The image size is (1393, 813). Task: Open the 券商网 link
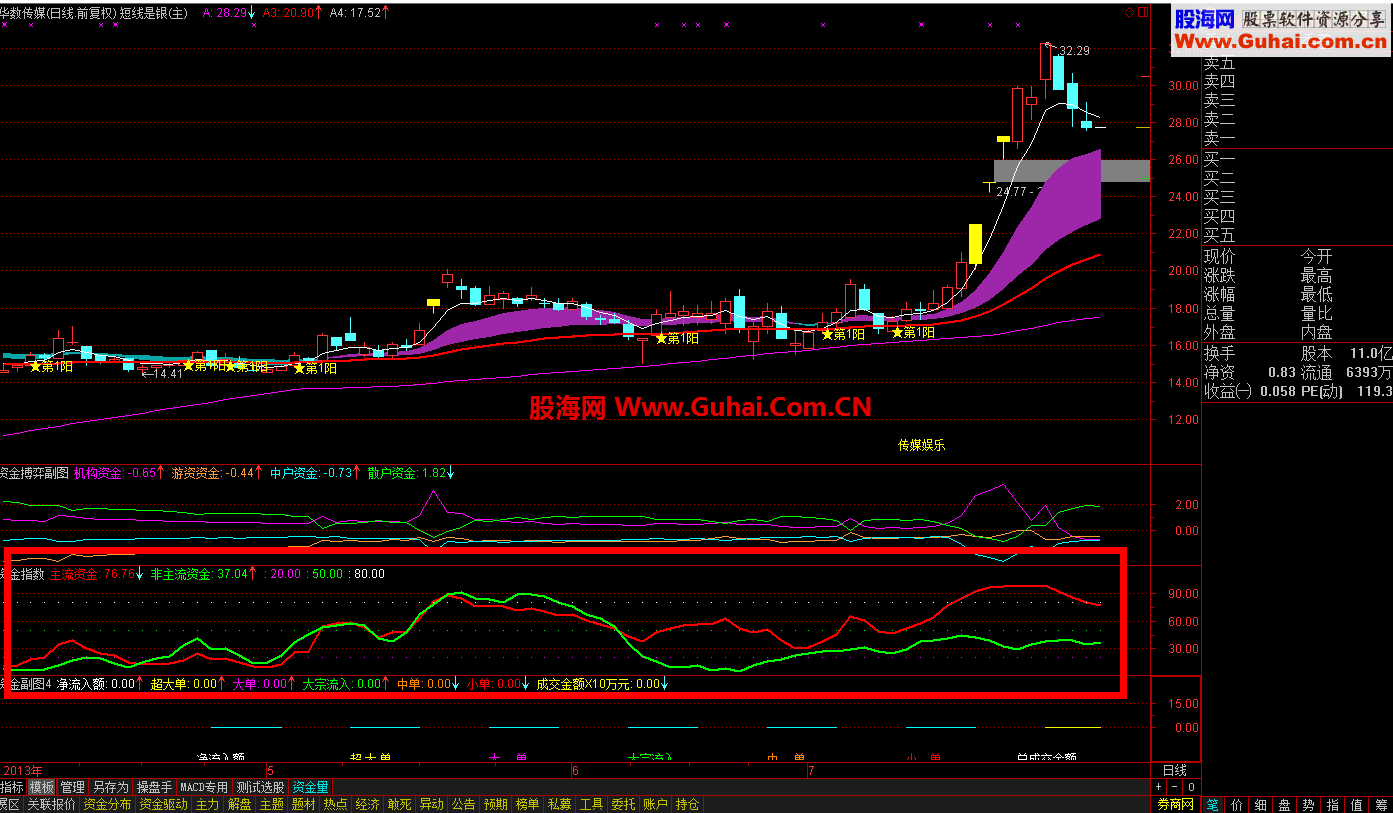[1176, 804]
